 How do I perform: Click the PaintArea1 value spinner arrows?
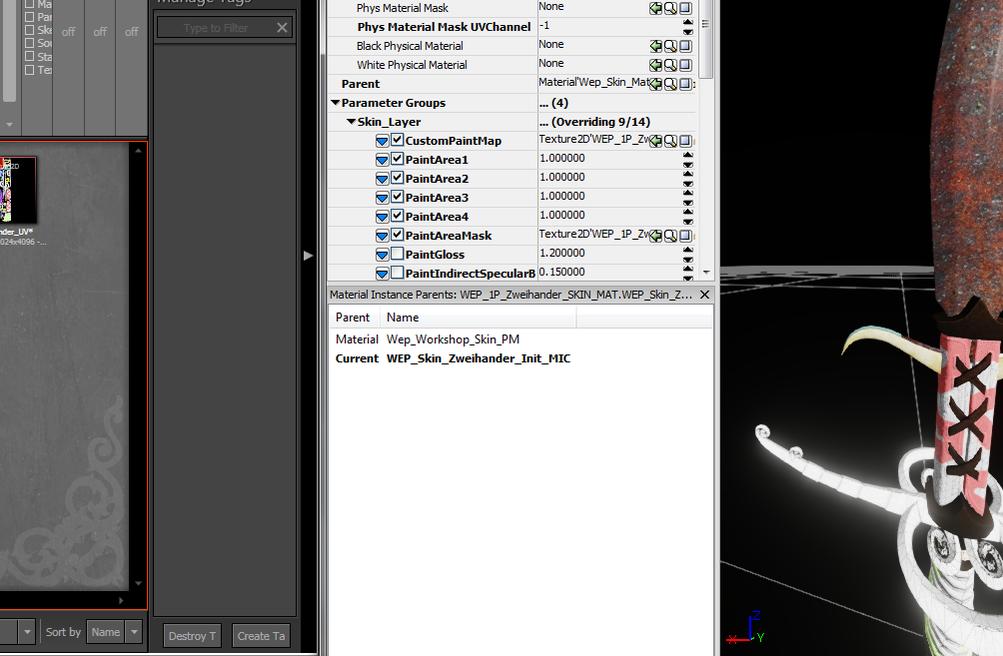tap(688, 160)
